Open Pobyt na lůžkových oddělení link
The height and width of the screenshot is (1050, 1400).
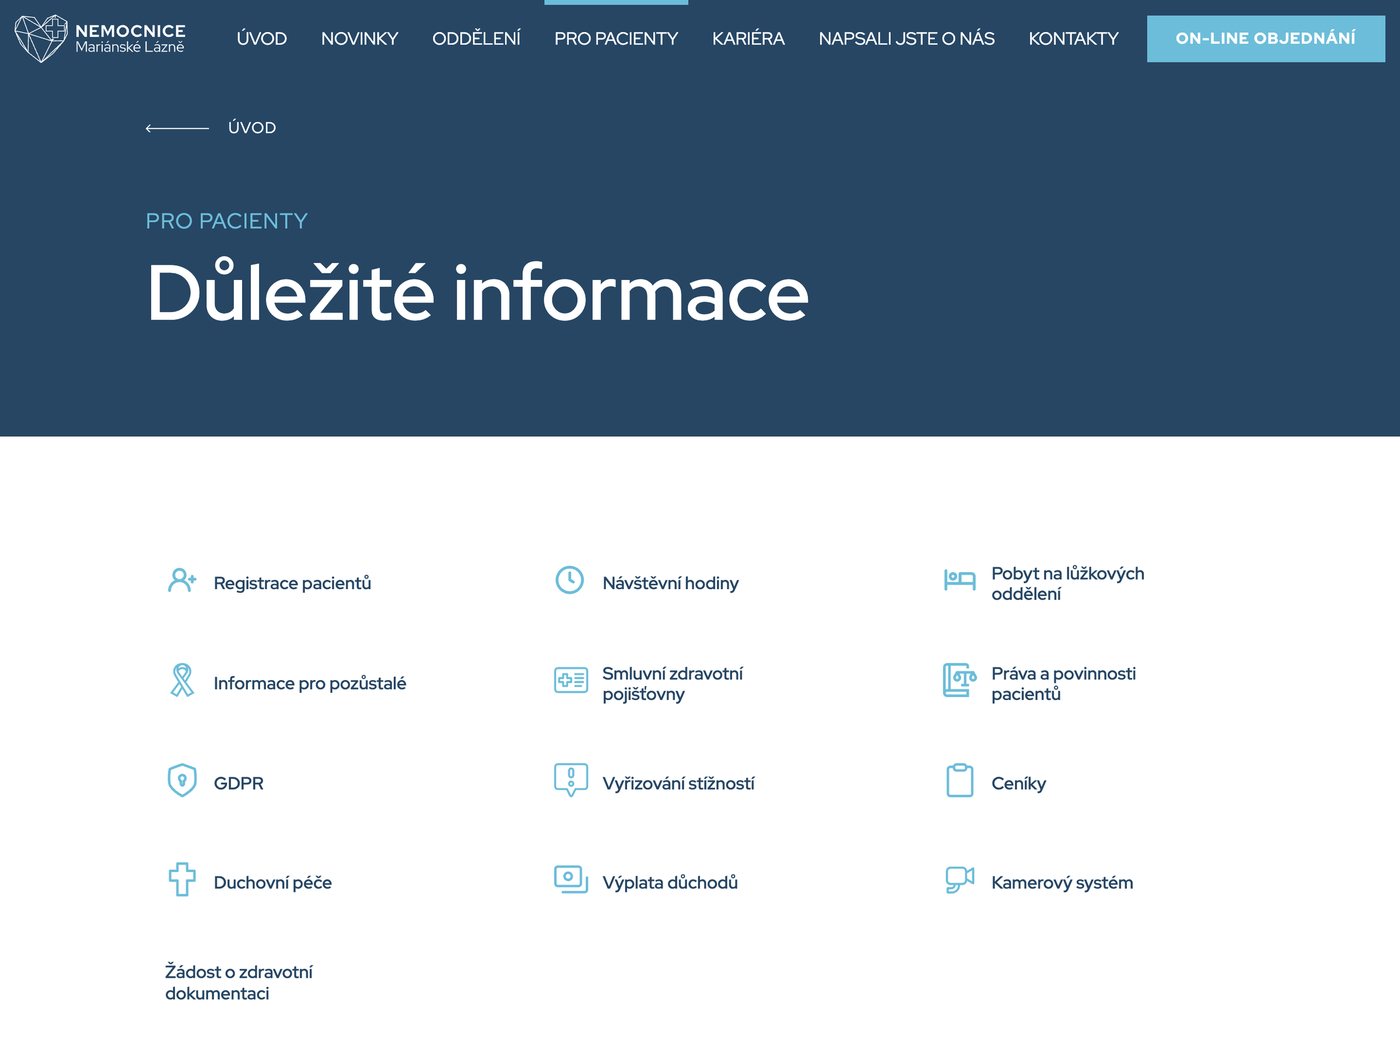[x=1067, y=583]
